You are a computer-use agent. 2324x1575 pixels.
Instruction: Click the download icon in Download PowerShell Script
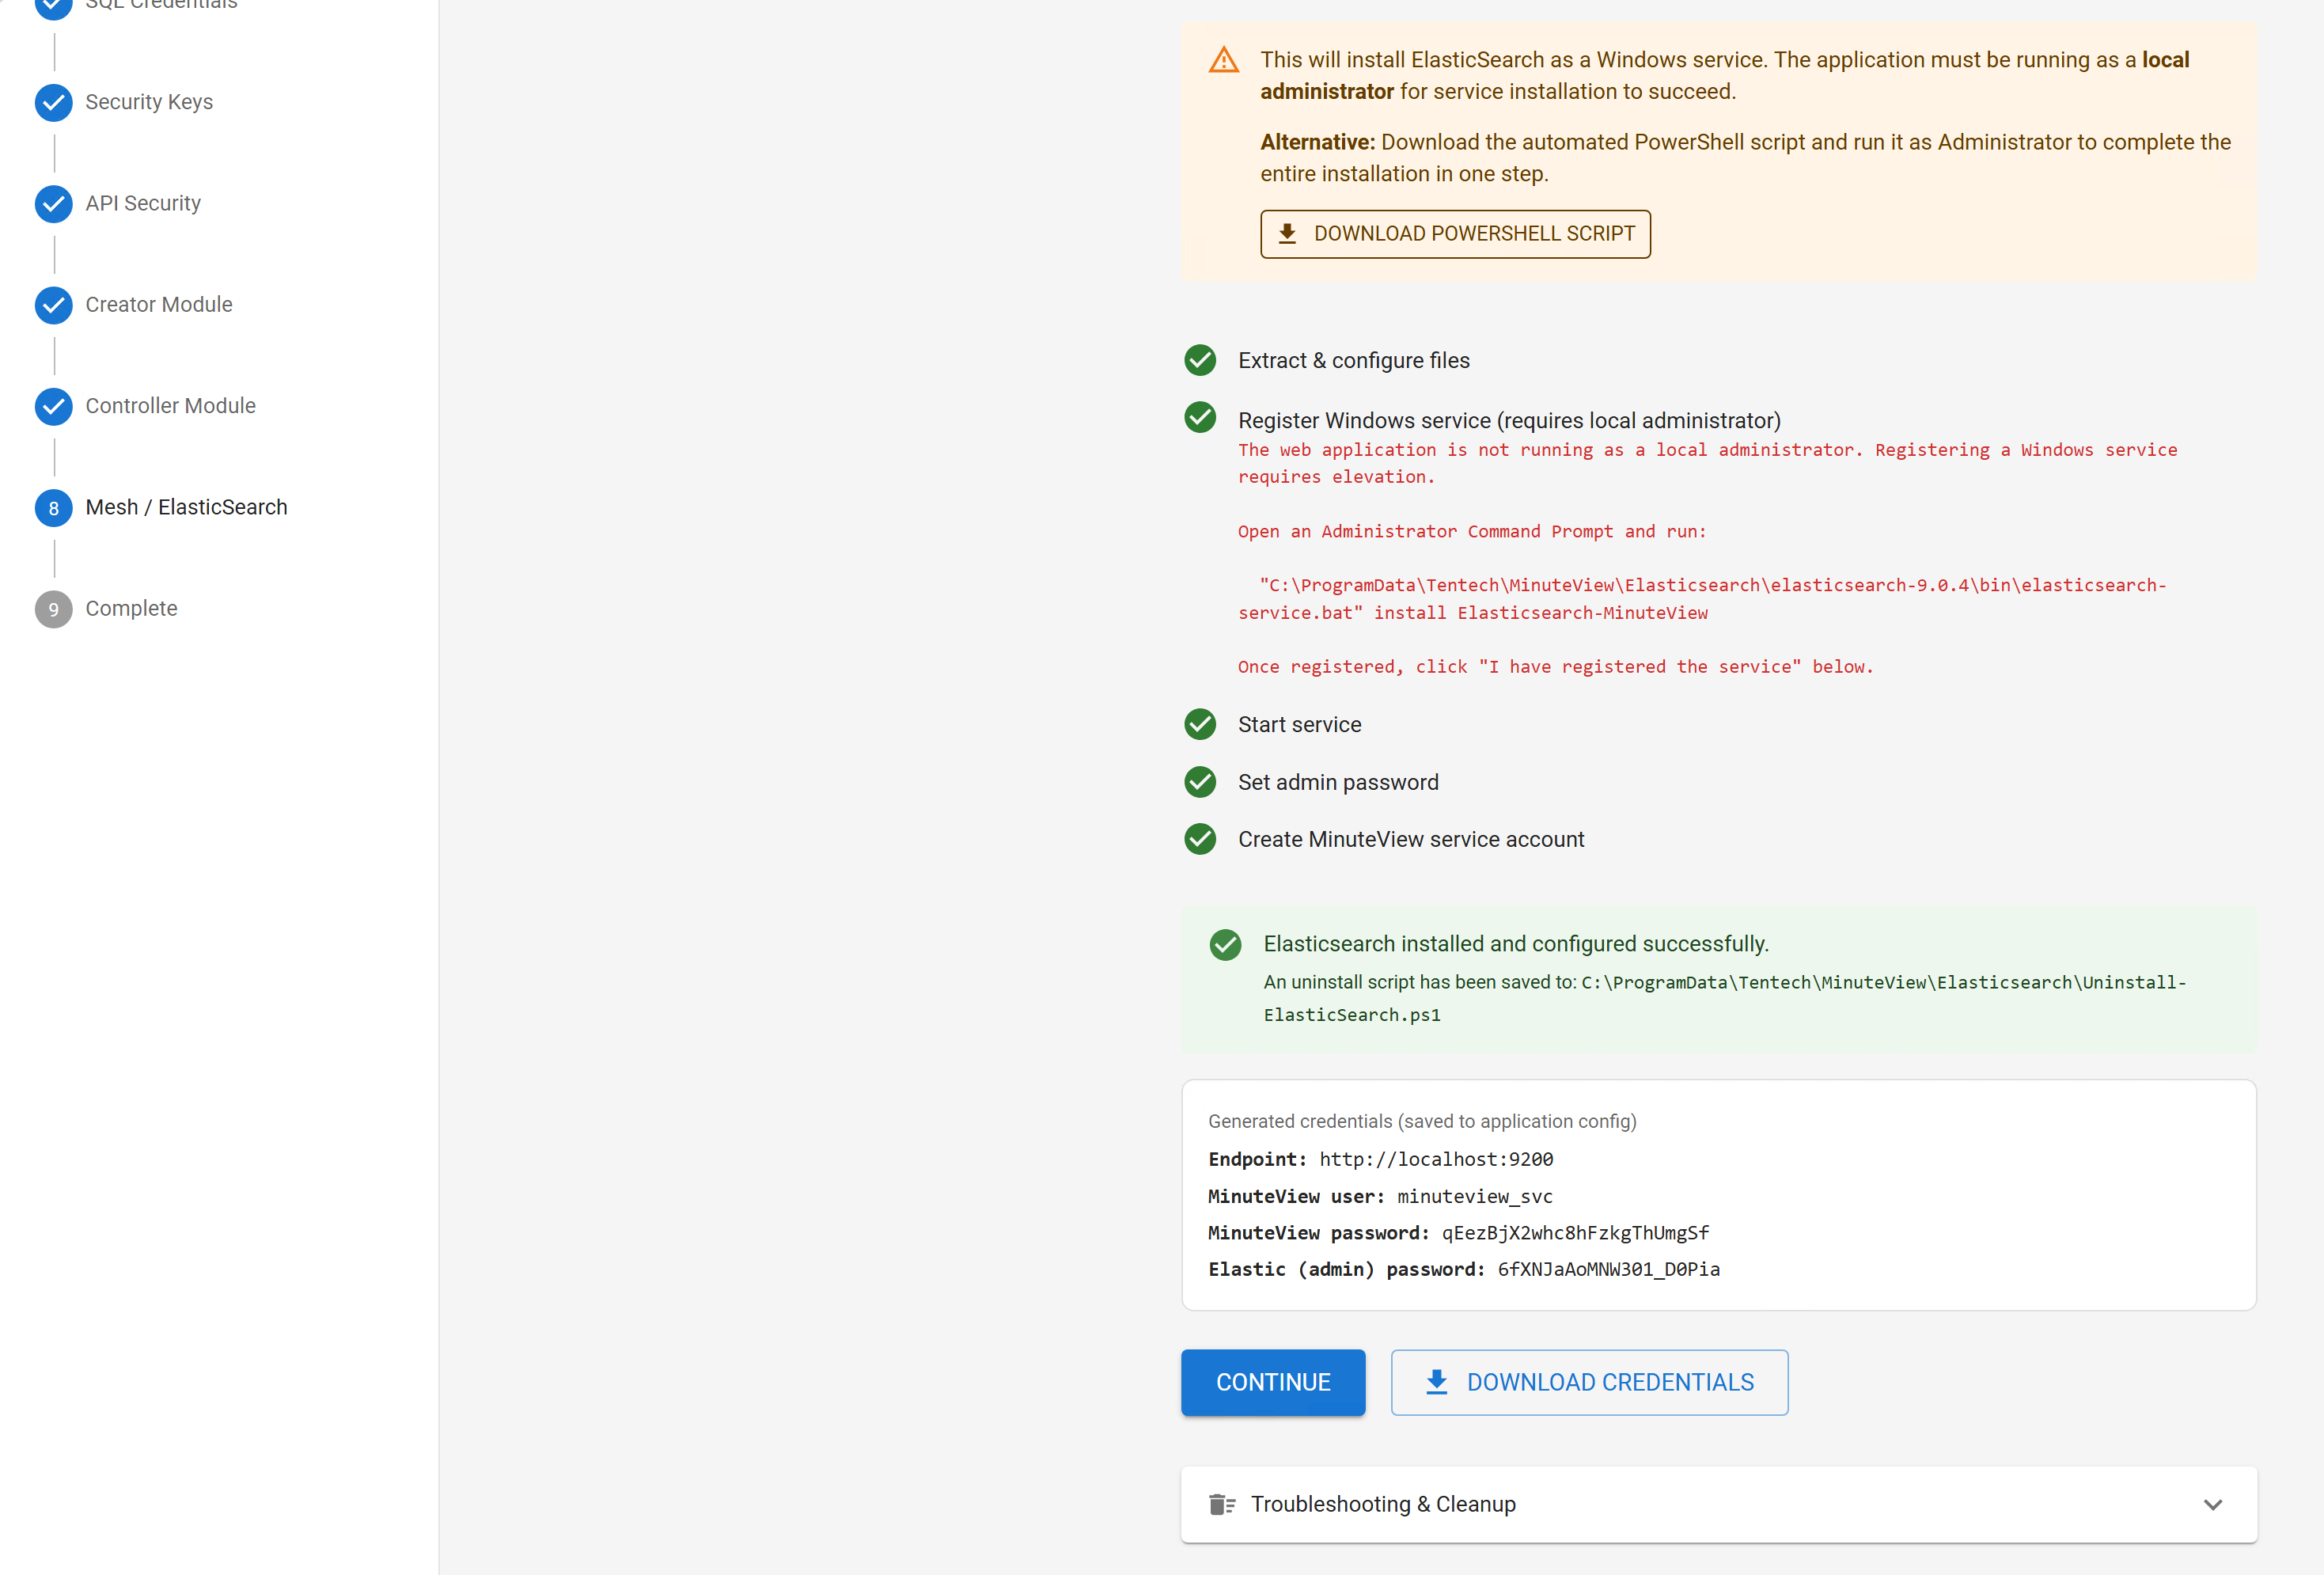click(1288, 233)
